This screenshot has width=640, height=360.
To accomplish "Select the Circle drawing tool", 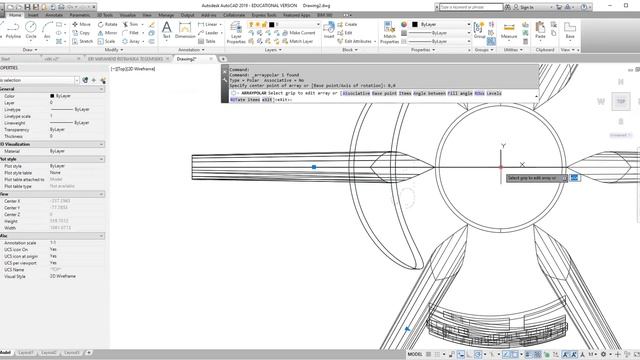I will [x=31, y=31].
